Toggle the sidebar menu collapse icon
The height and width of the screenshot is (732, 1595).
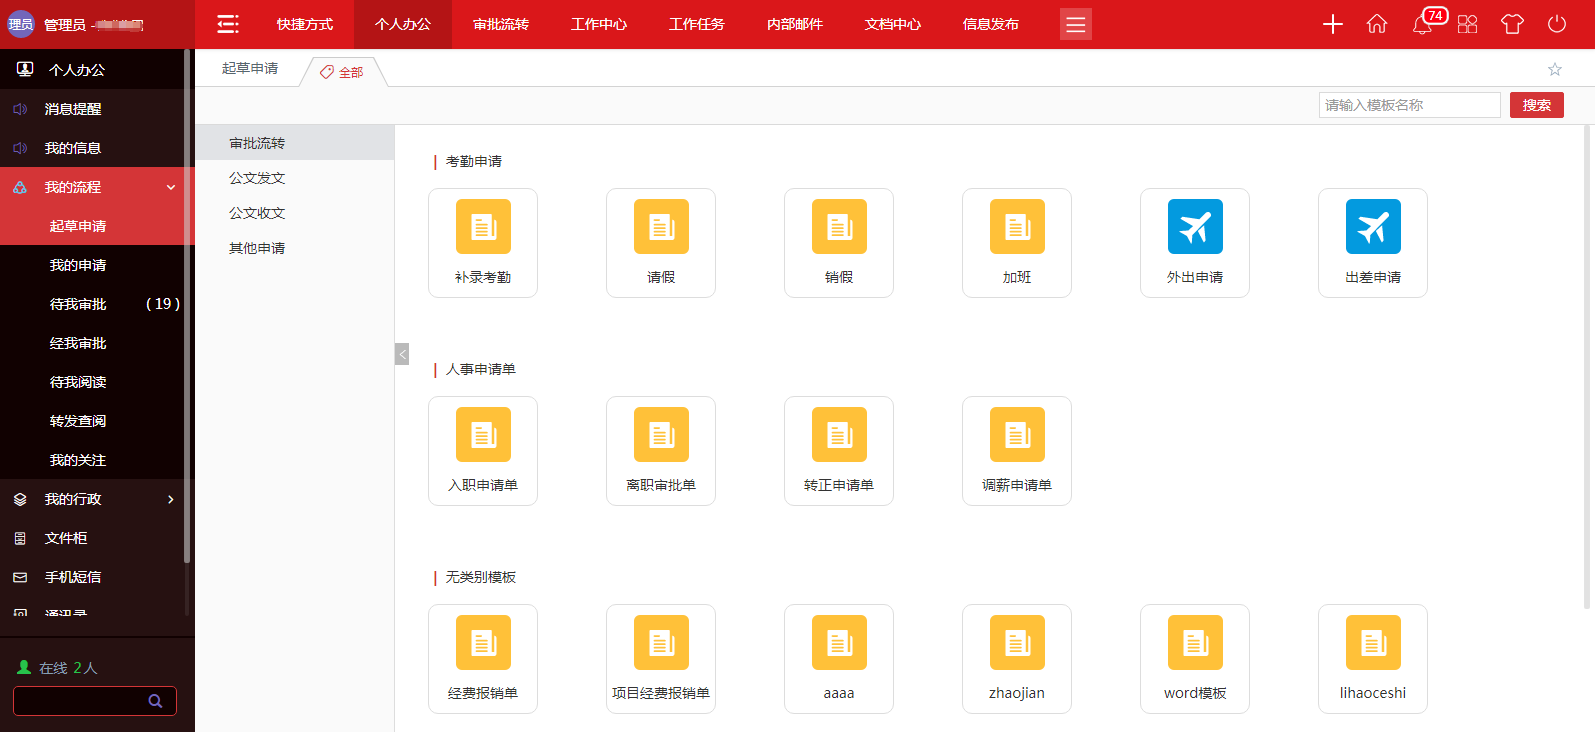(x=228, y=24)
